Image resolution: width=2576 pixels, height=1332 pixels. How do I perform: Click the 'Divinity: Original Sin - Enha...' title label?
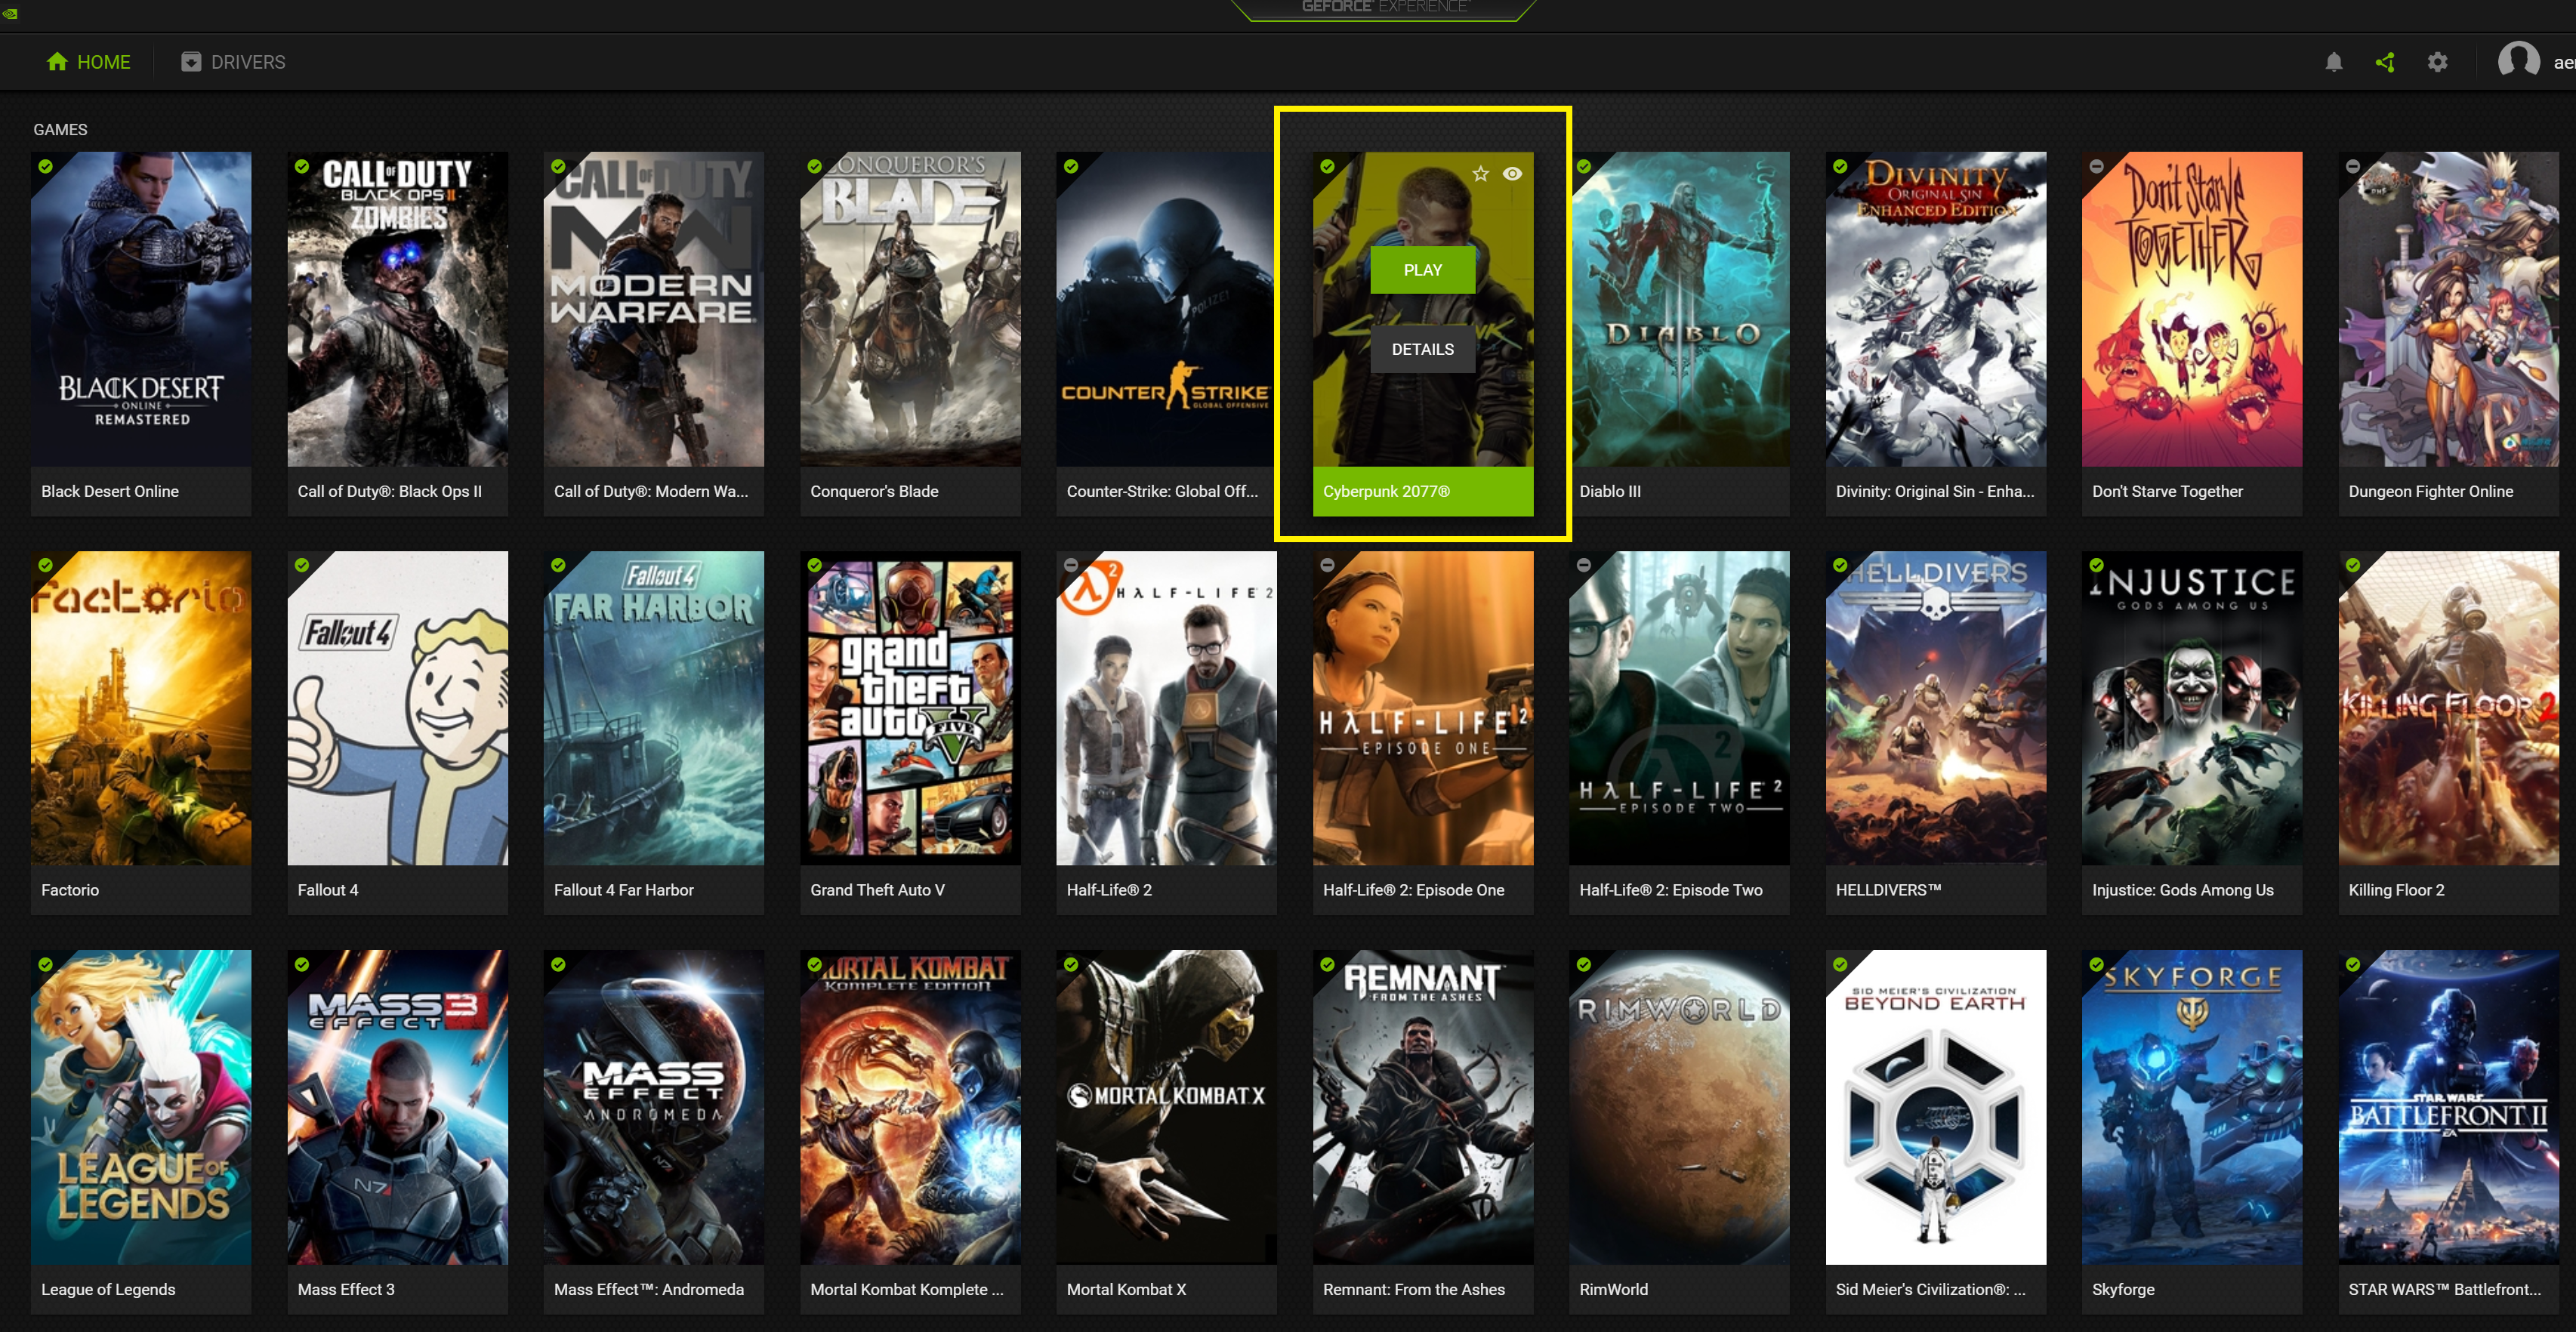(x=1934, y=491)
